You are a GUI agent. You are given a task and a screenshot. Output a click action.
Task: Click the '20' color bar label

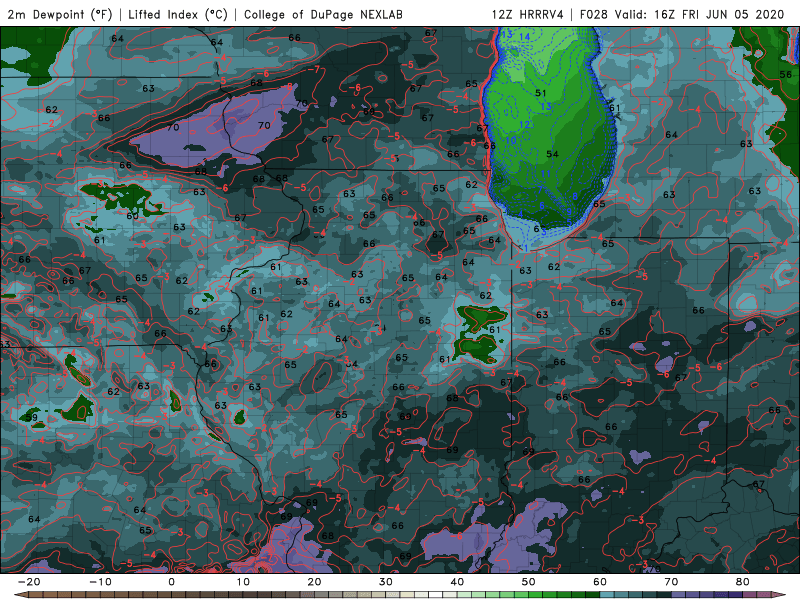(x=314, y=582)
